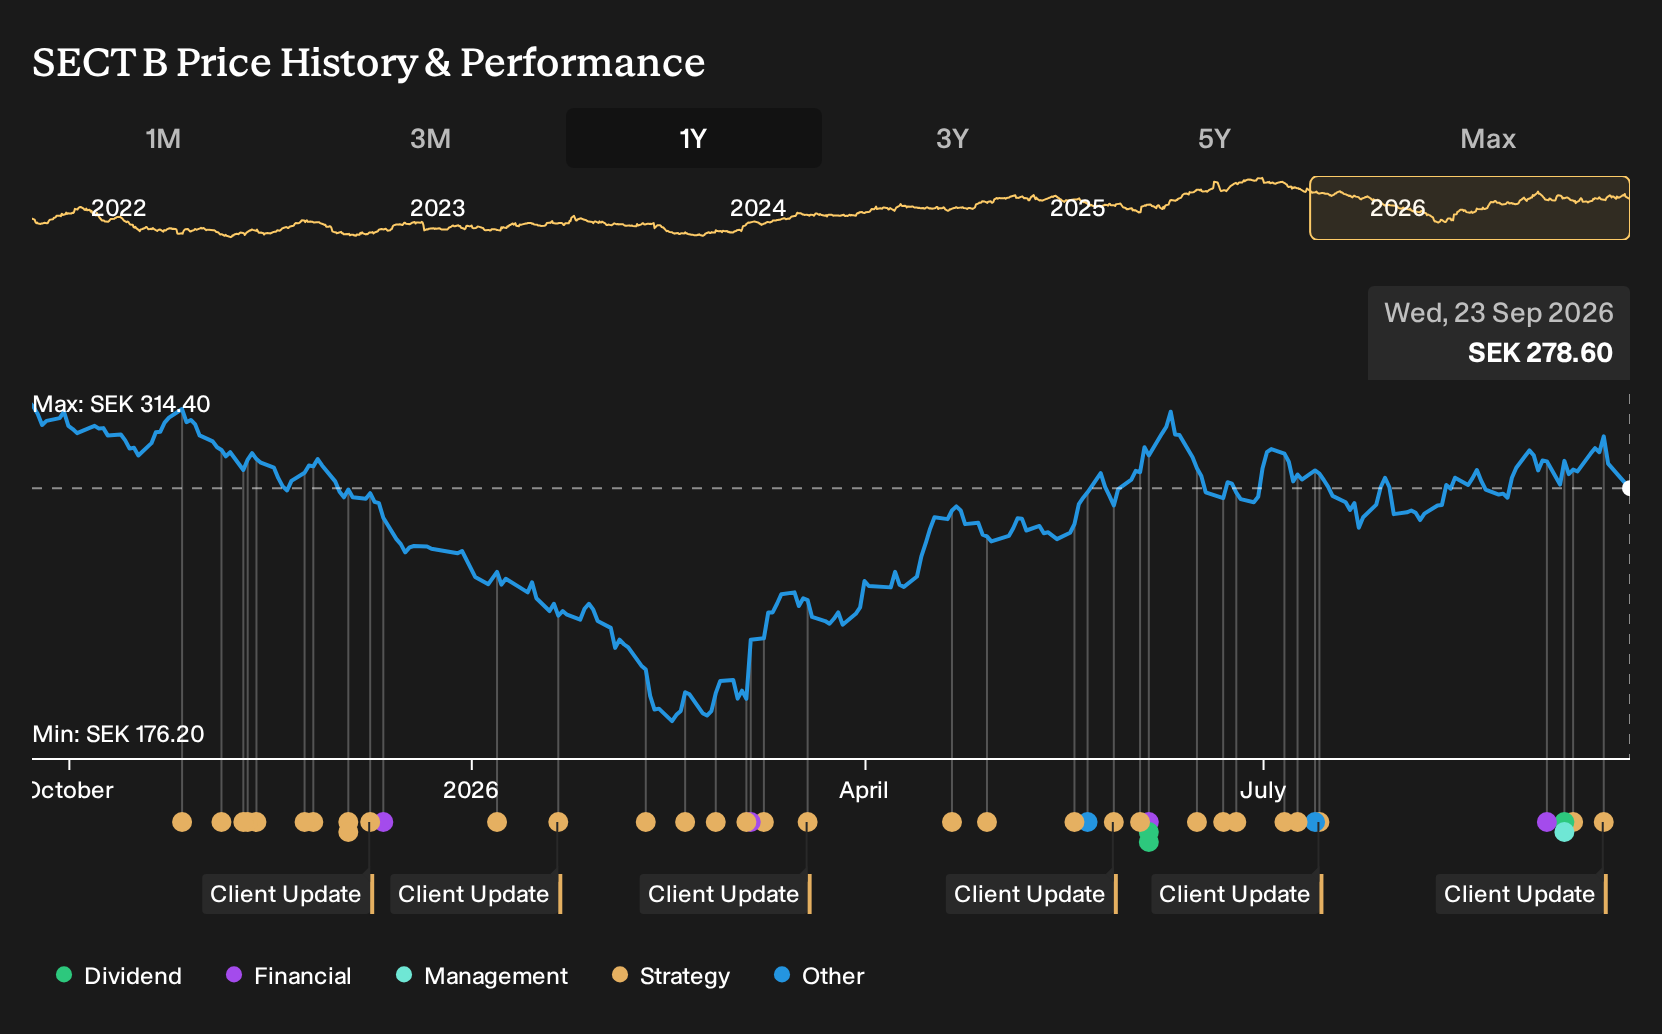Click the white endpoint dot on price line
This screenshot has width=1662, height=1034.
[1628, 488]
